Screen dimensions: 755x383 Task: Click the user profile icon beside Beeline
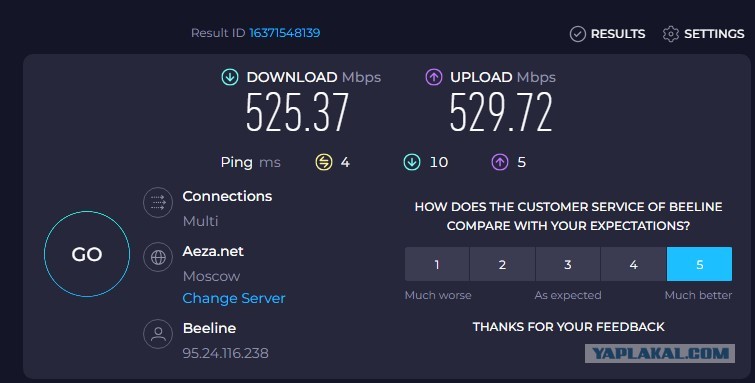158,334
